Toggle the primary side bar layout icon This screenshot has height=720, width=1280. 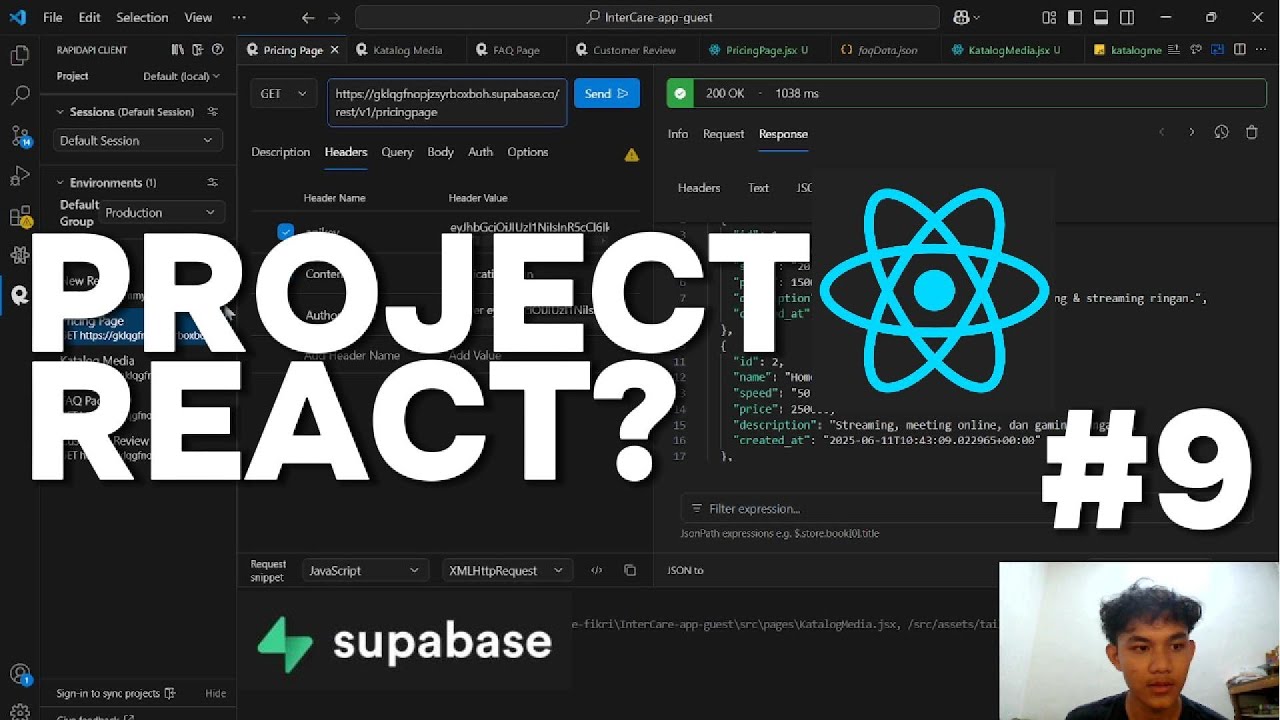[1075, 17]
